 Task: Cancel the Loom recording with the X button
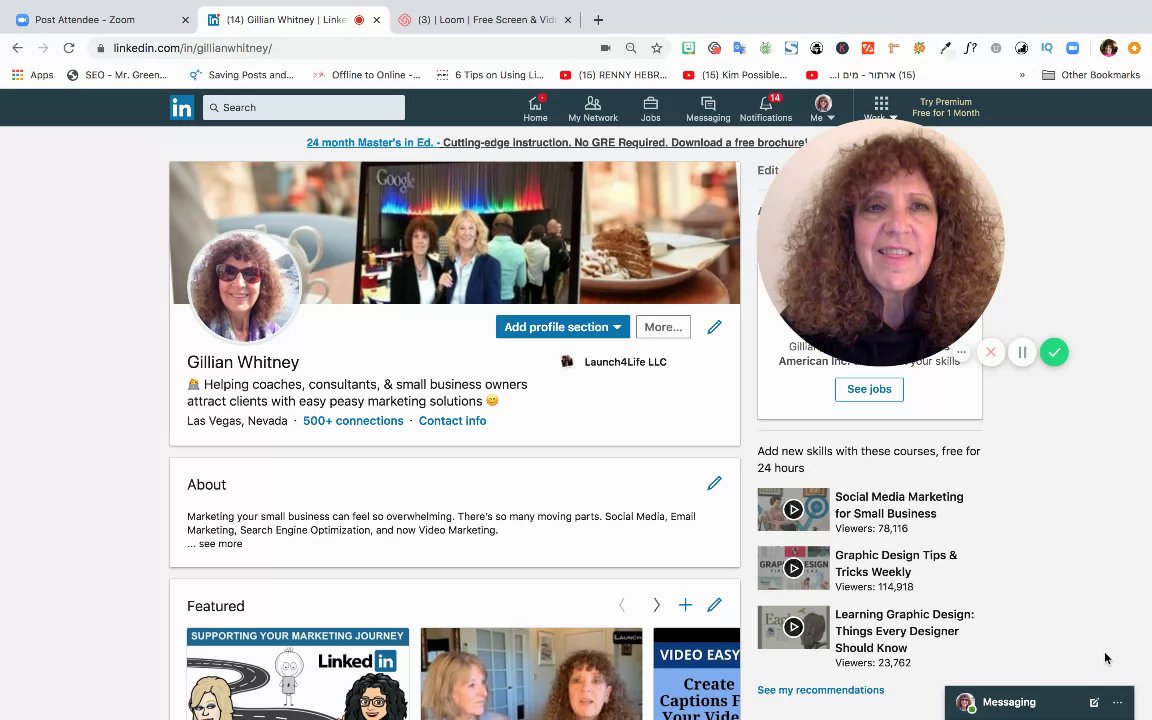990,353
